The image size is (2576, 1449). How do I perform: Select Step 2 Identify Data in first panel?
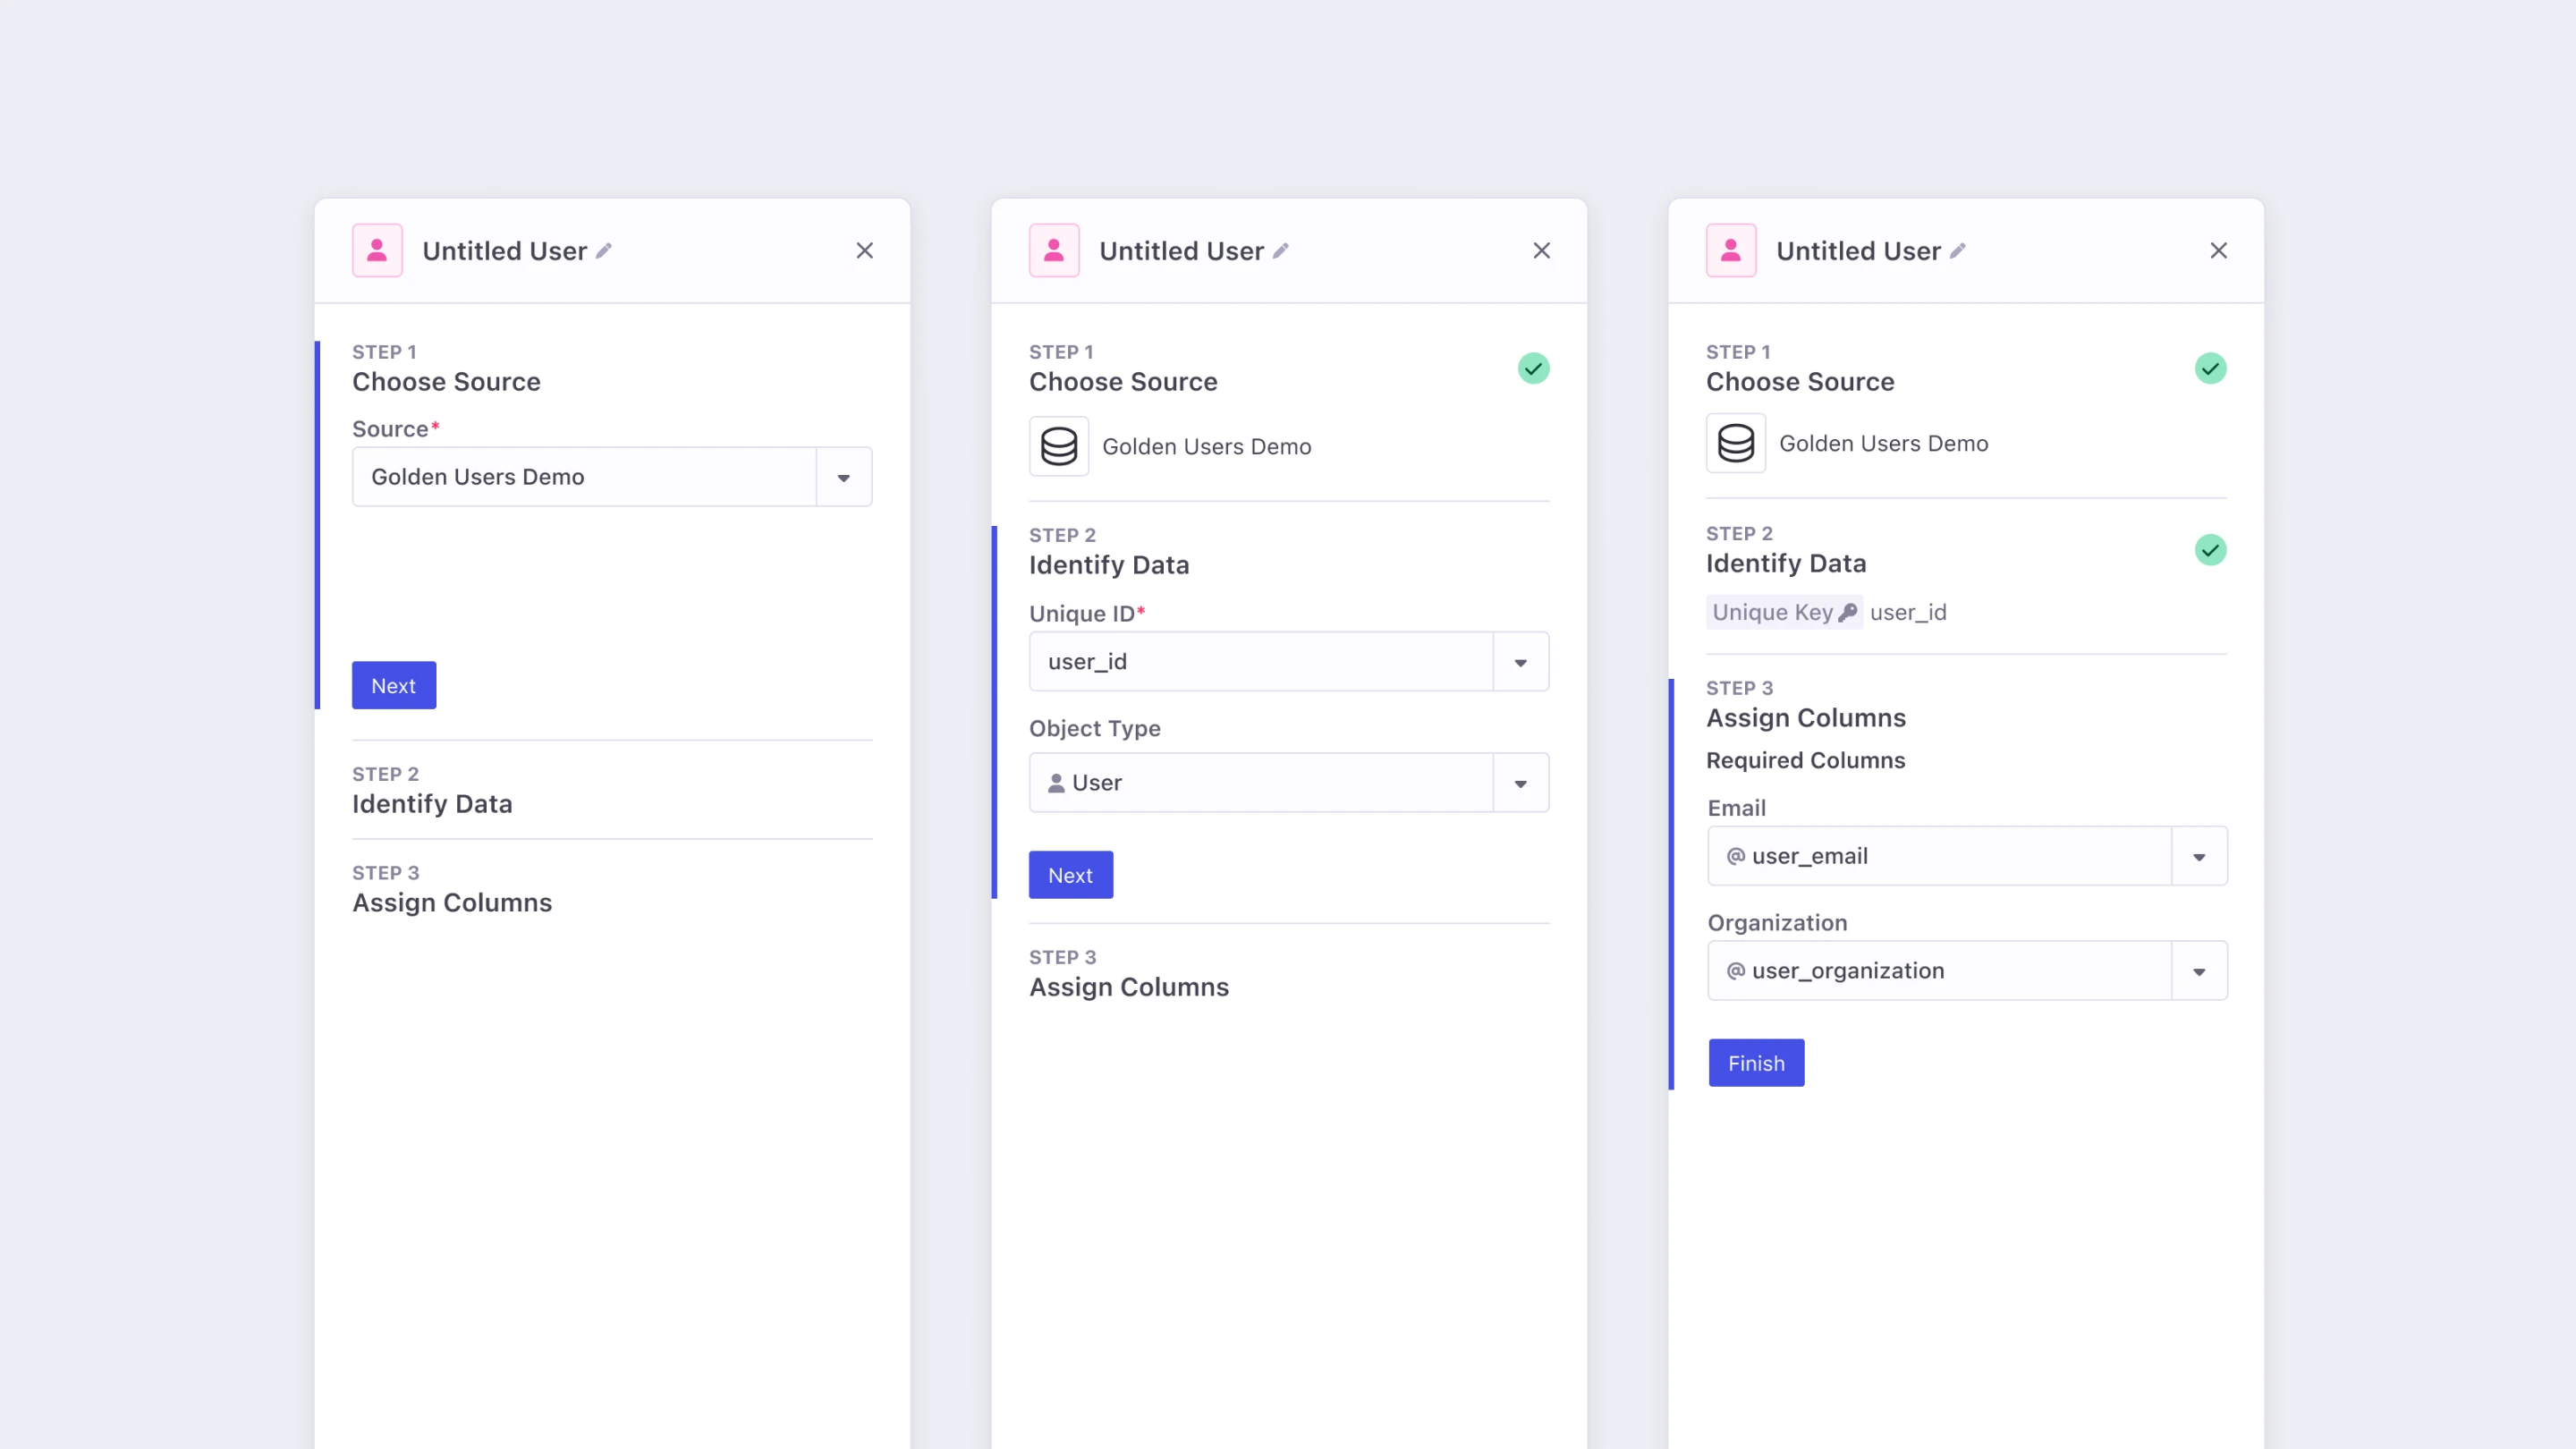tap(432, 791)
